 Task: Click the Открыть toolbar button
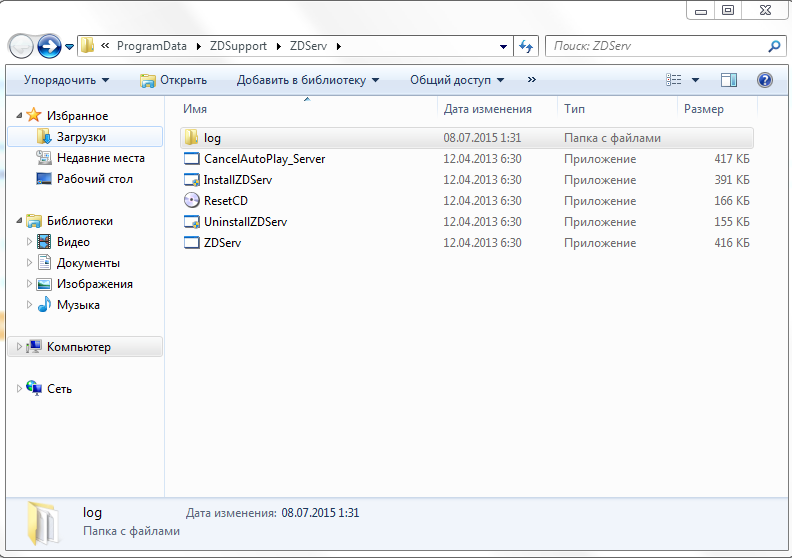173,80
